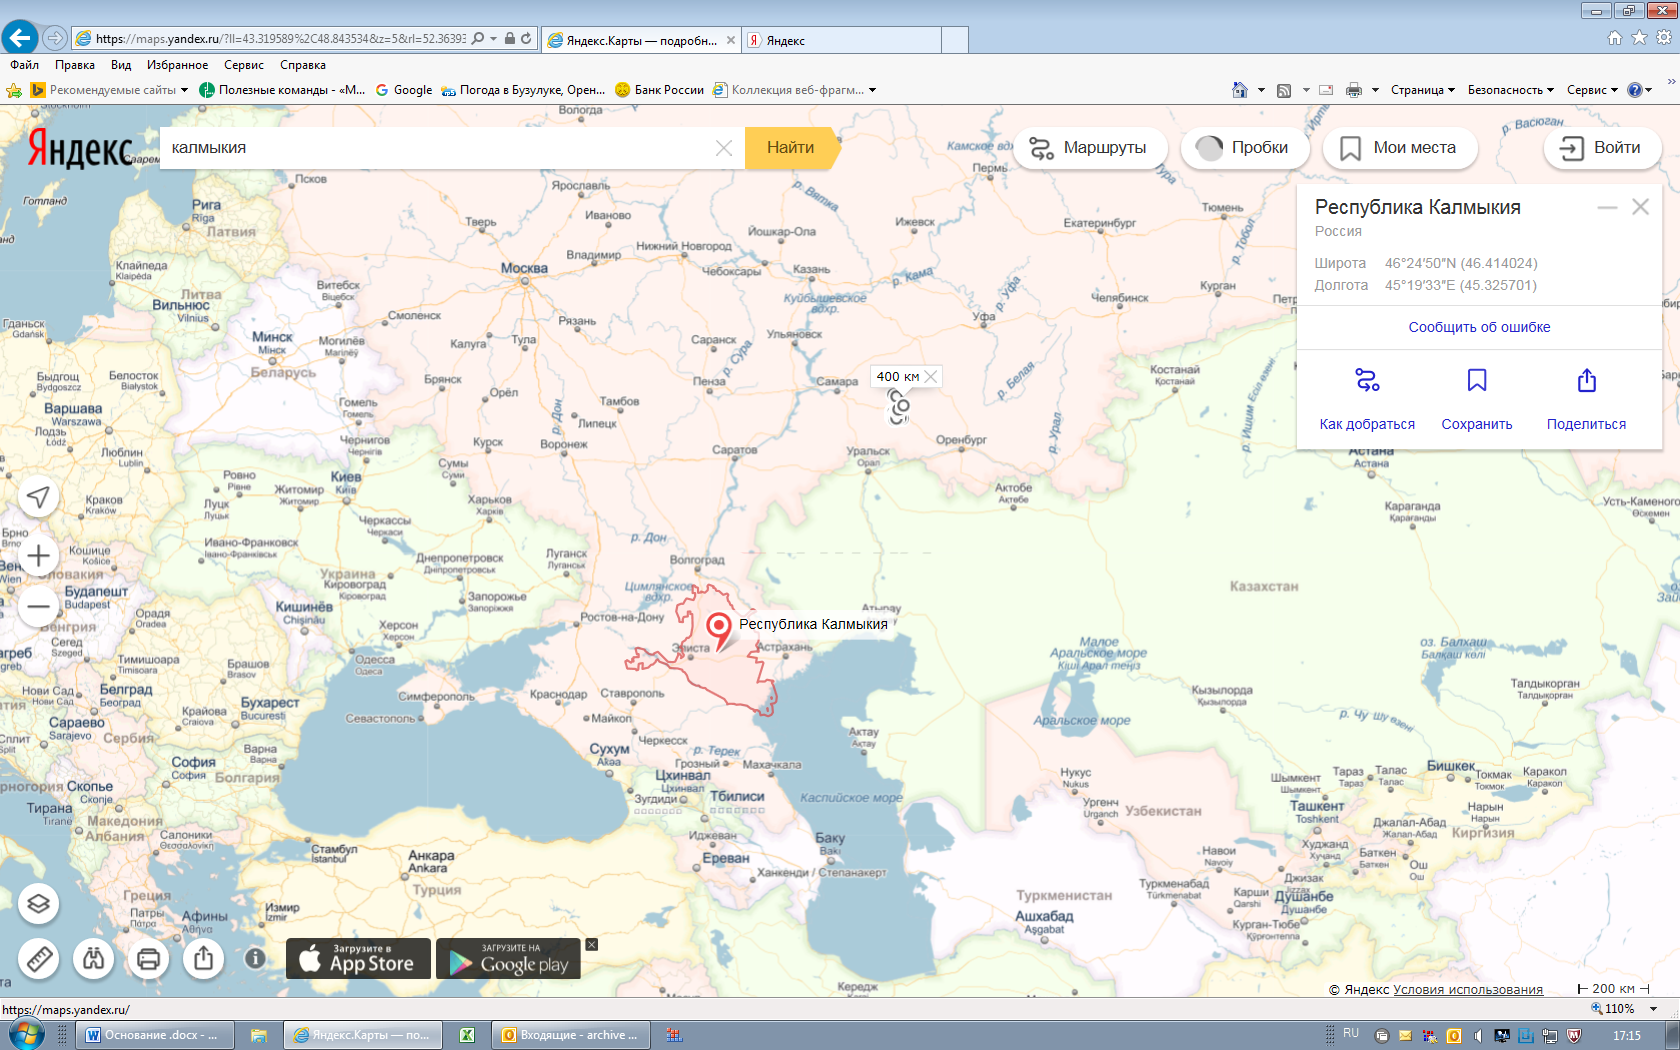The width and height of the screenshot is (1680, 1050).
Task: Click the Windows Start button
Action: 27,1035
